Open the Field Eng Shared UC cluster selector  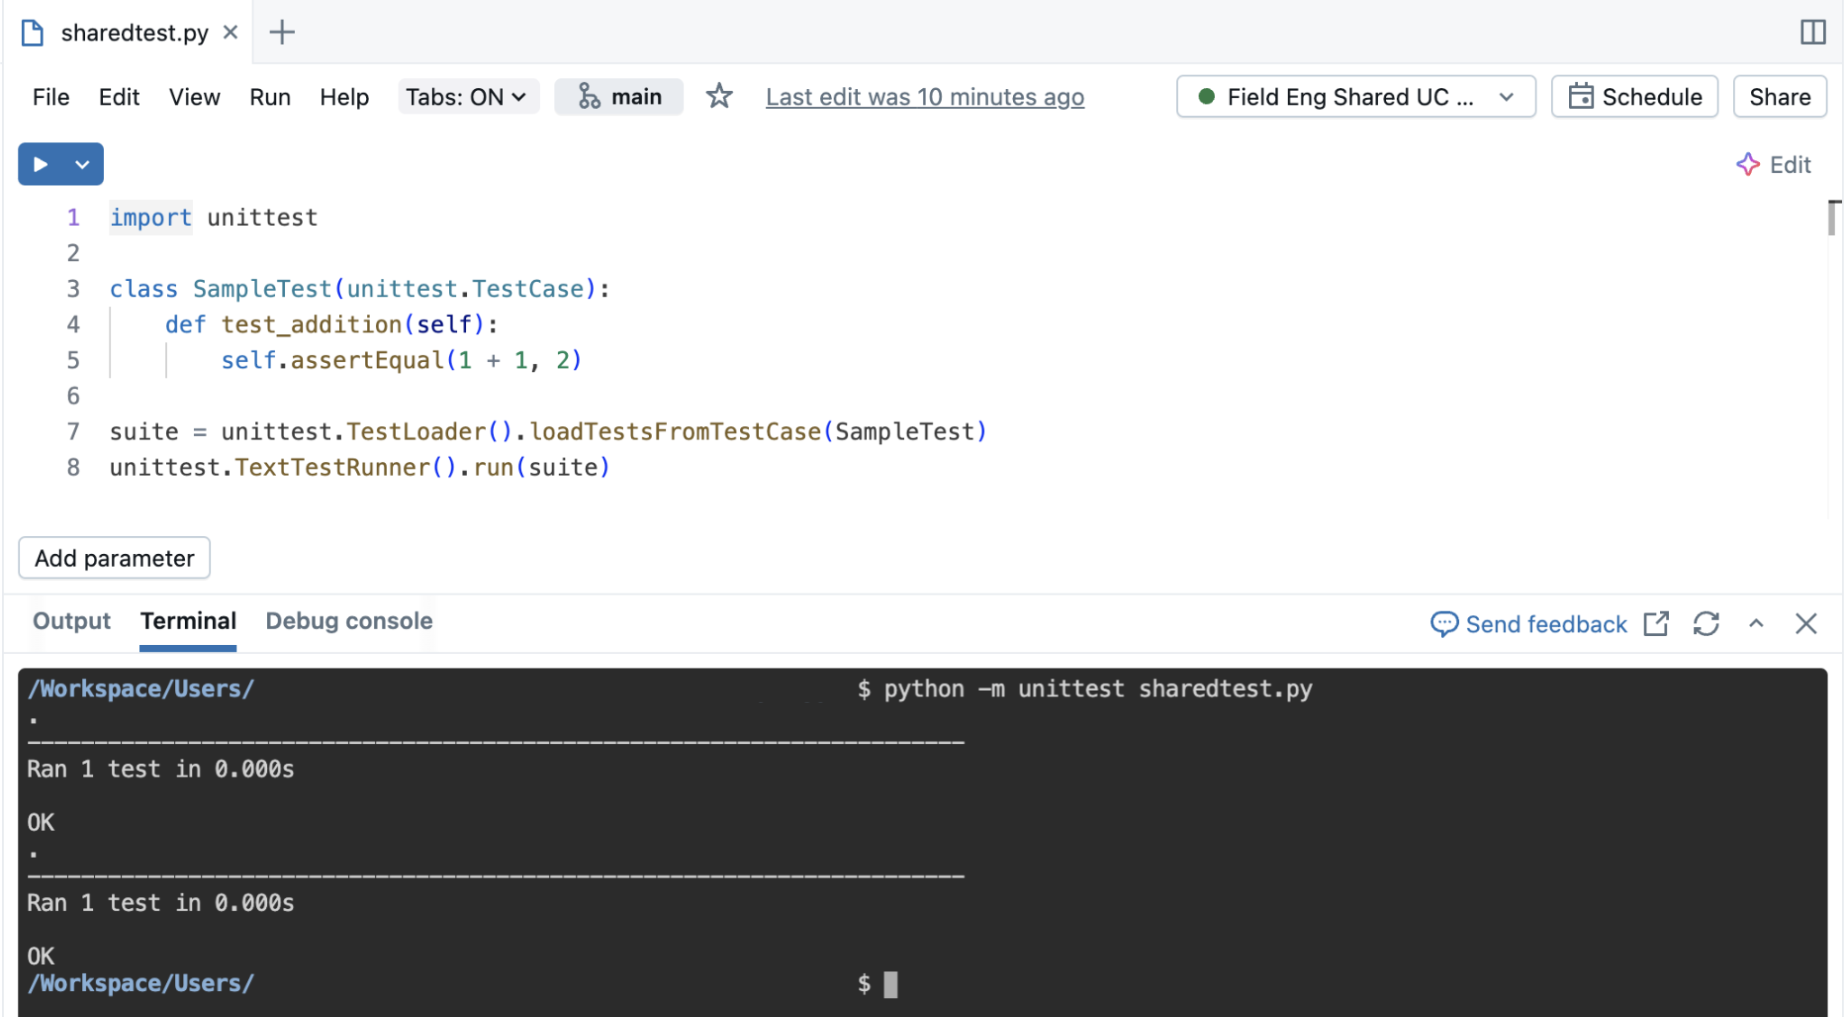(1355, 96)
